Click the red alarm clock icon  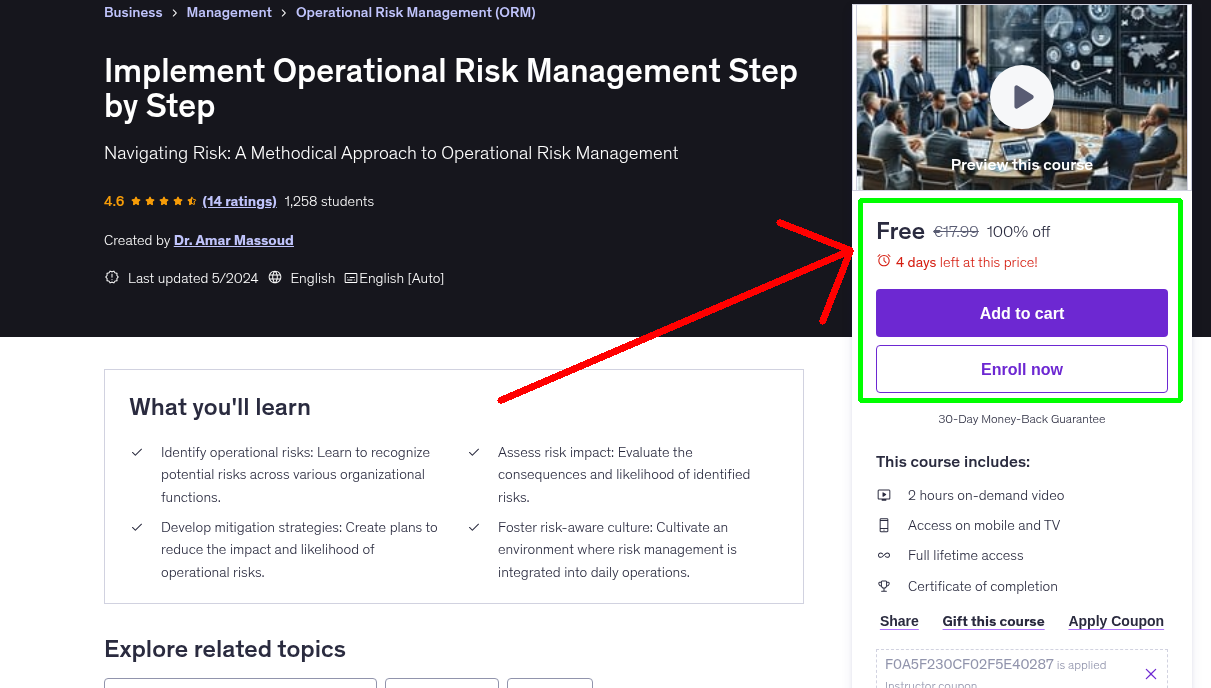tap(882, 260)
